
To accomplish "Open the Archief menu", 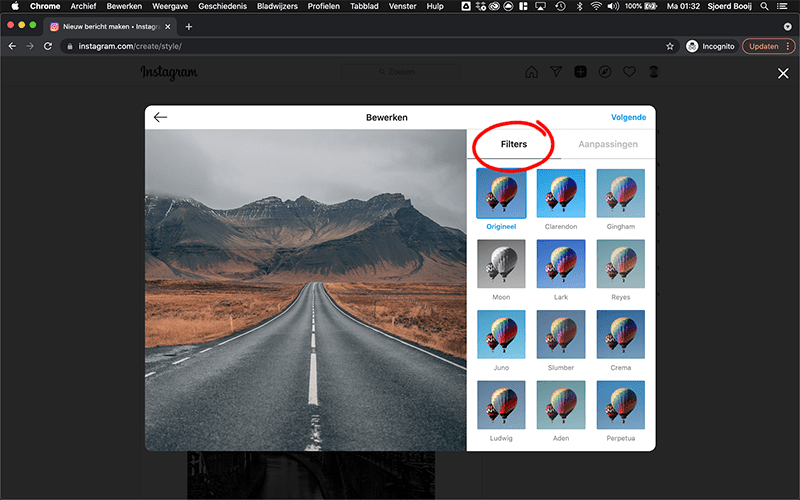I will (x=83, y=6).
